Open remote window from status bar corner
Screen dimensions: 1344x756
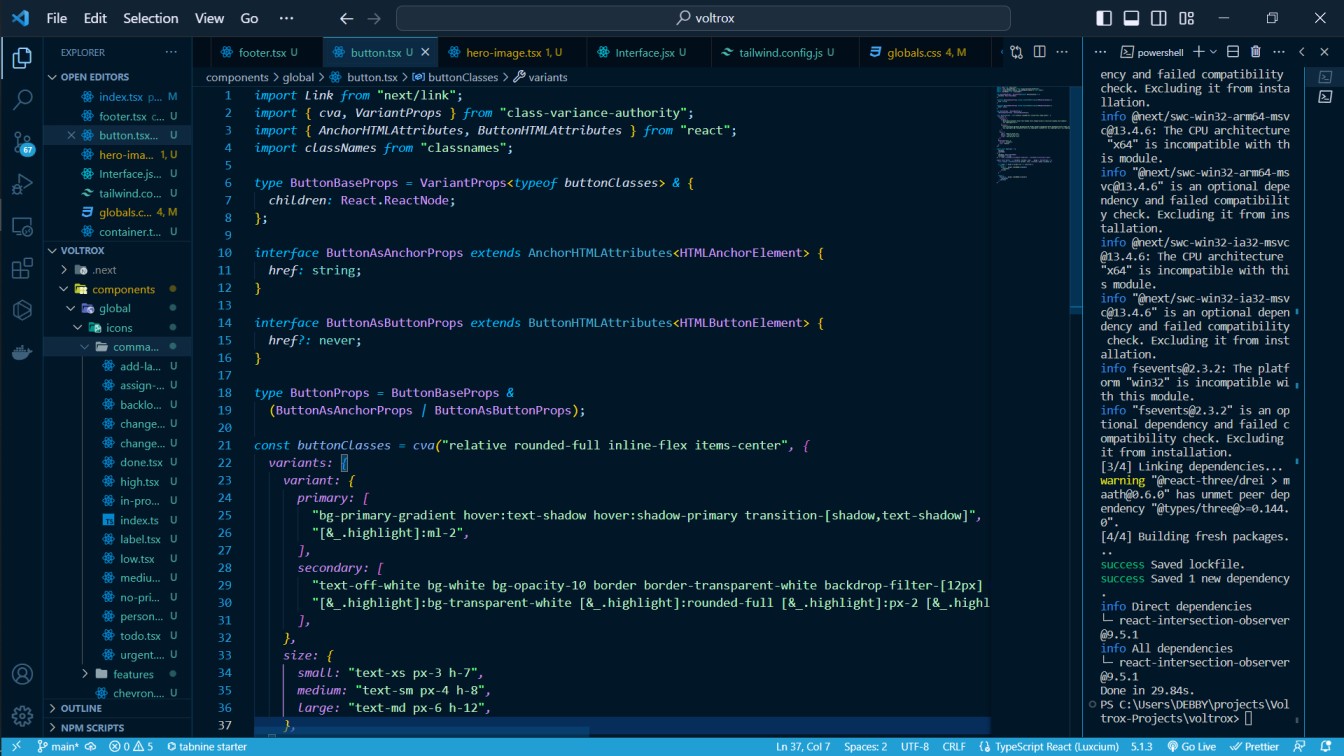(x=15, y=746)
